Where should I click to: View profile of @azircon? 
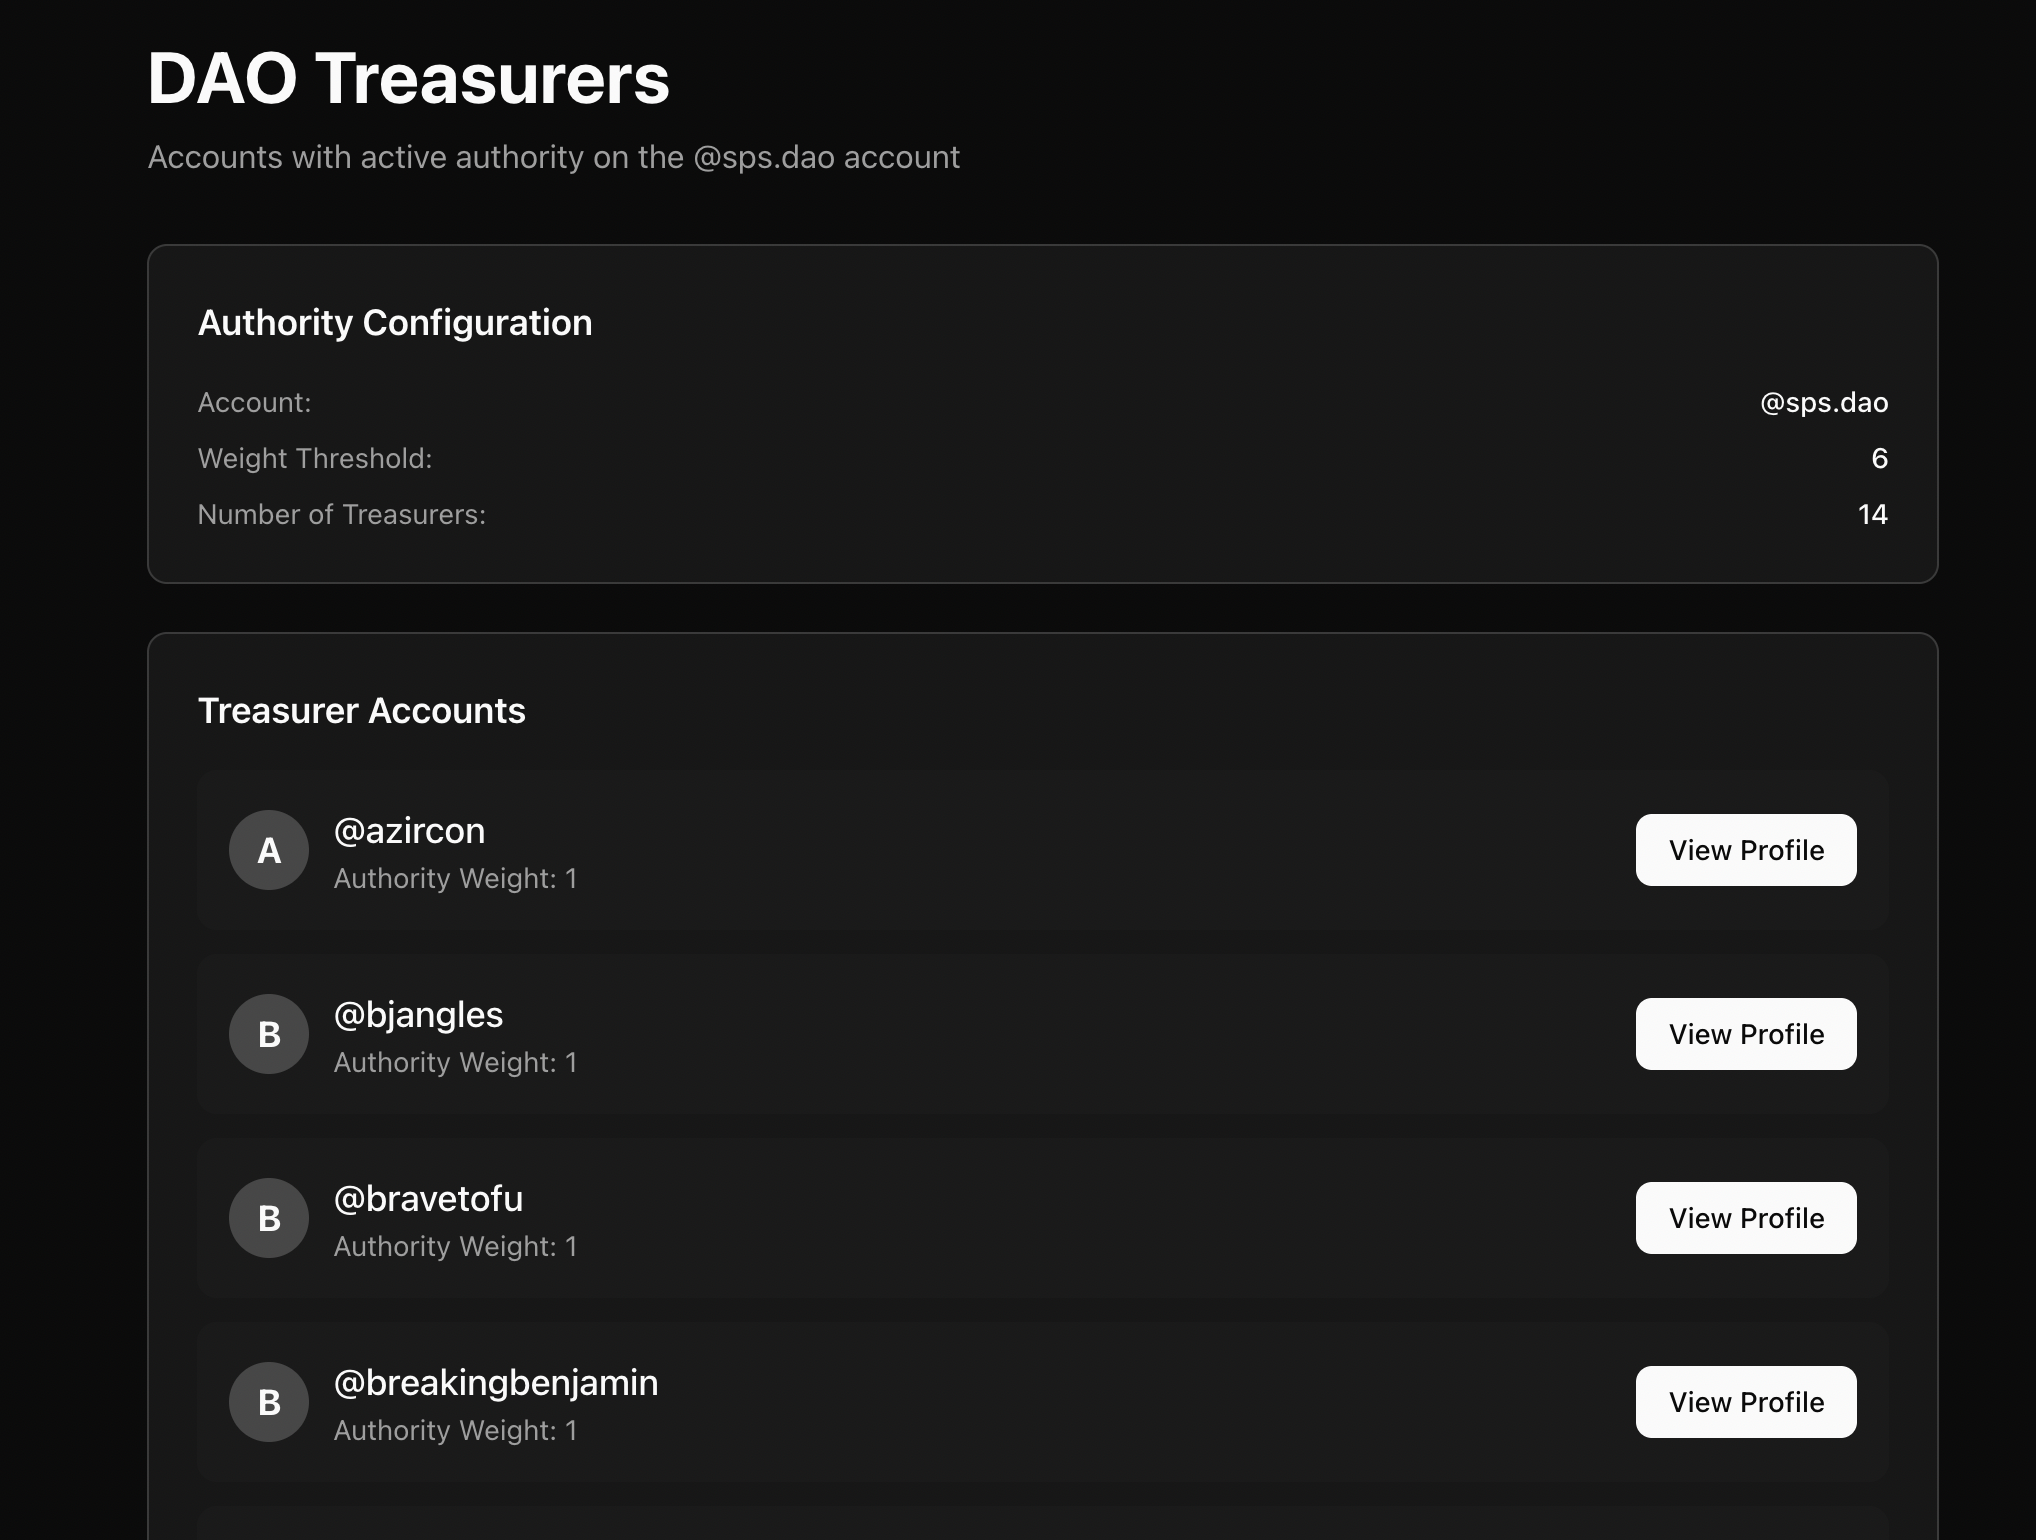tap(1745, 850)
